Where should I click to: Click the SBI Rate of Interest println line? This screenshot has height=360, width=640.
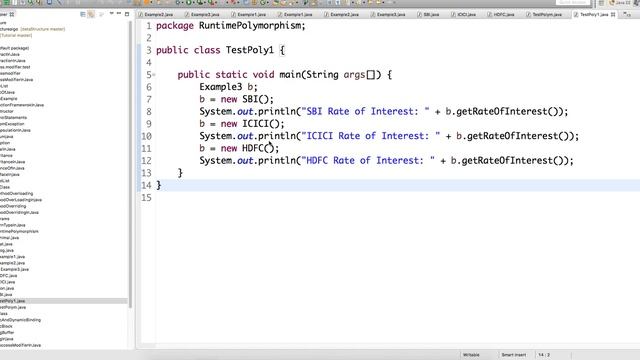384,111
